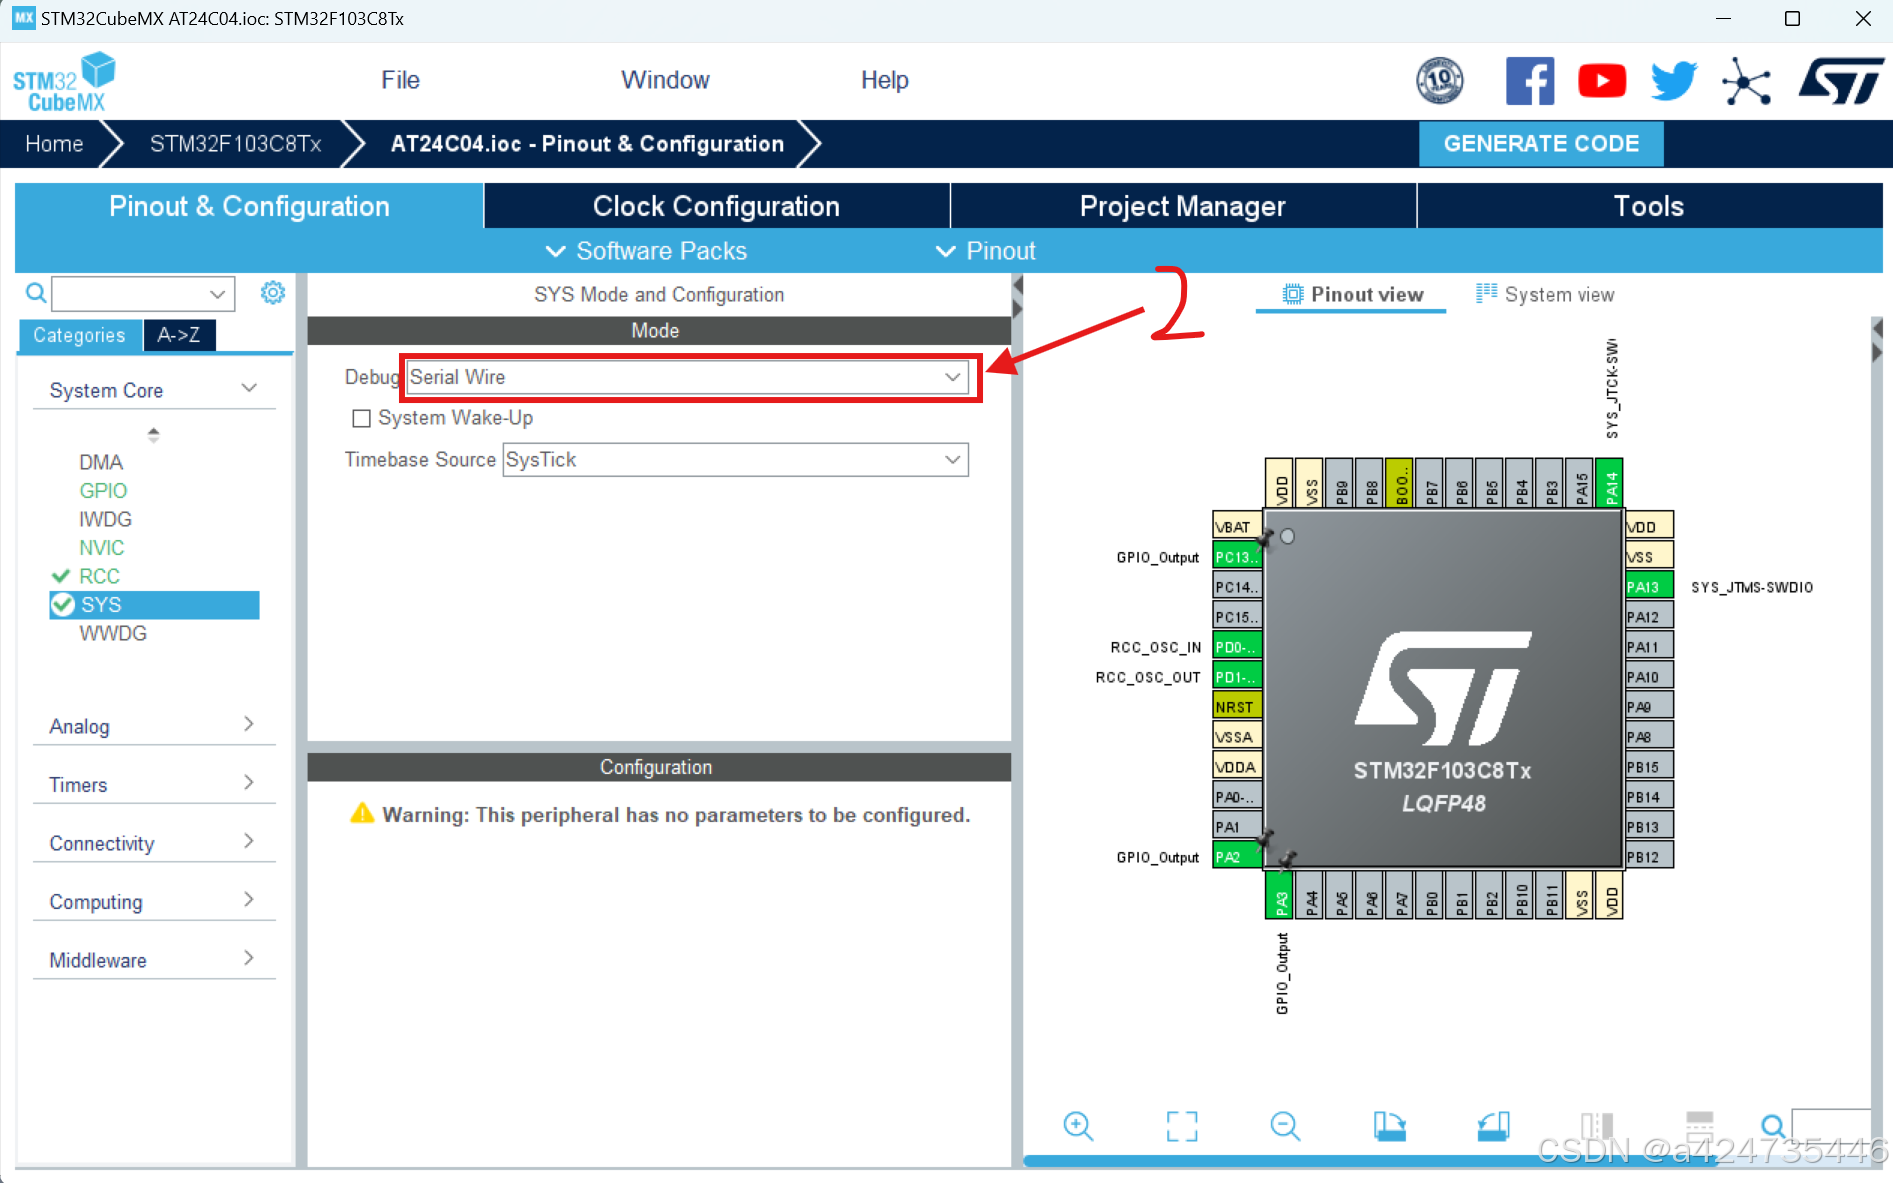
Task: Click the zoom in icon below pinout view
Action: click(1078, 1127)
